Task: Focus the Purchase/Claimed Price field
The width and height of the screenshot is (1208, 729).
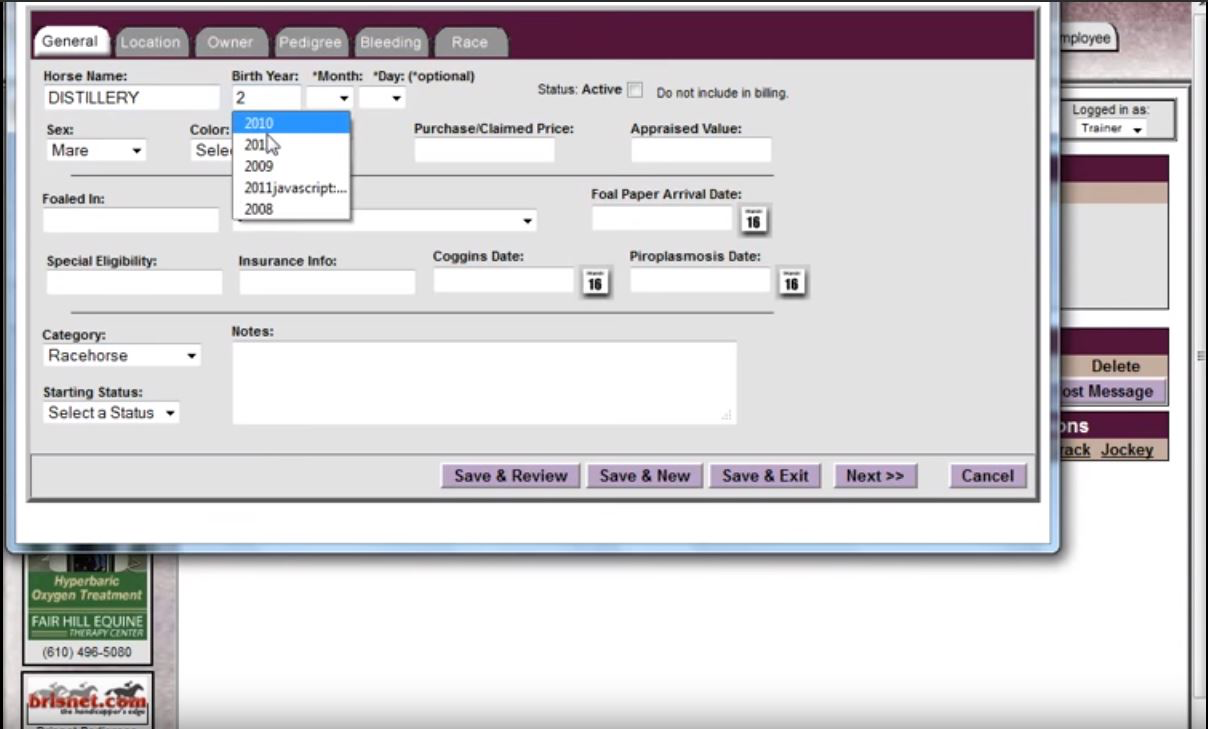Action: [484, 150]
